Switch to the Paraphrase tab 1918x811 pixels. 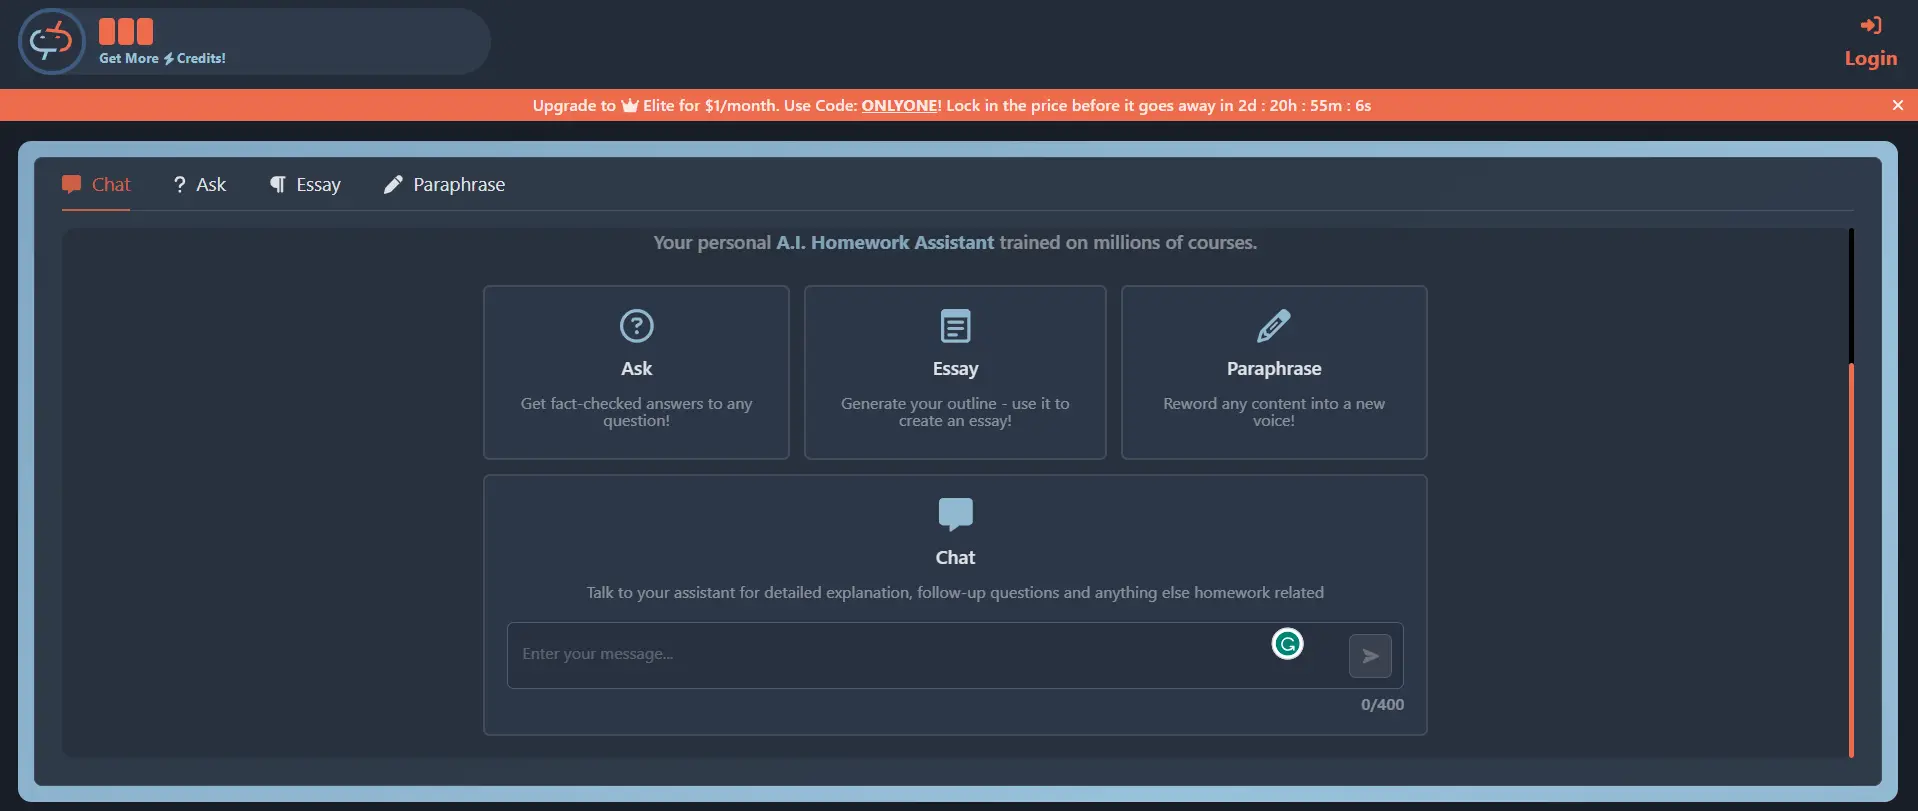(444, 184)
